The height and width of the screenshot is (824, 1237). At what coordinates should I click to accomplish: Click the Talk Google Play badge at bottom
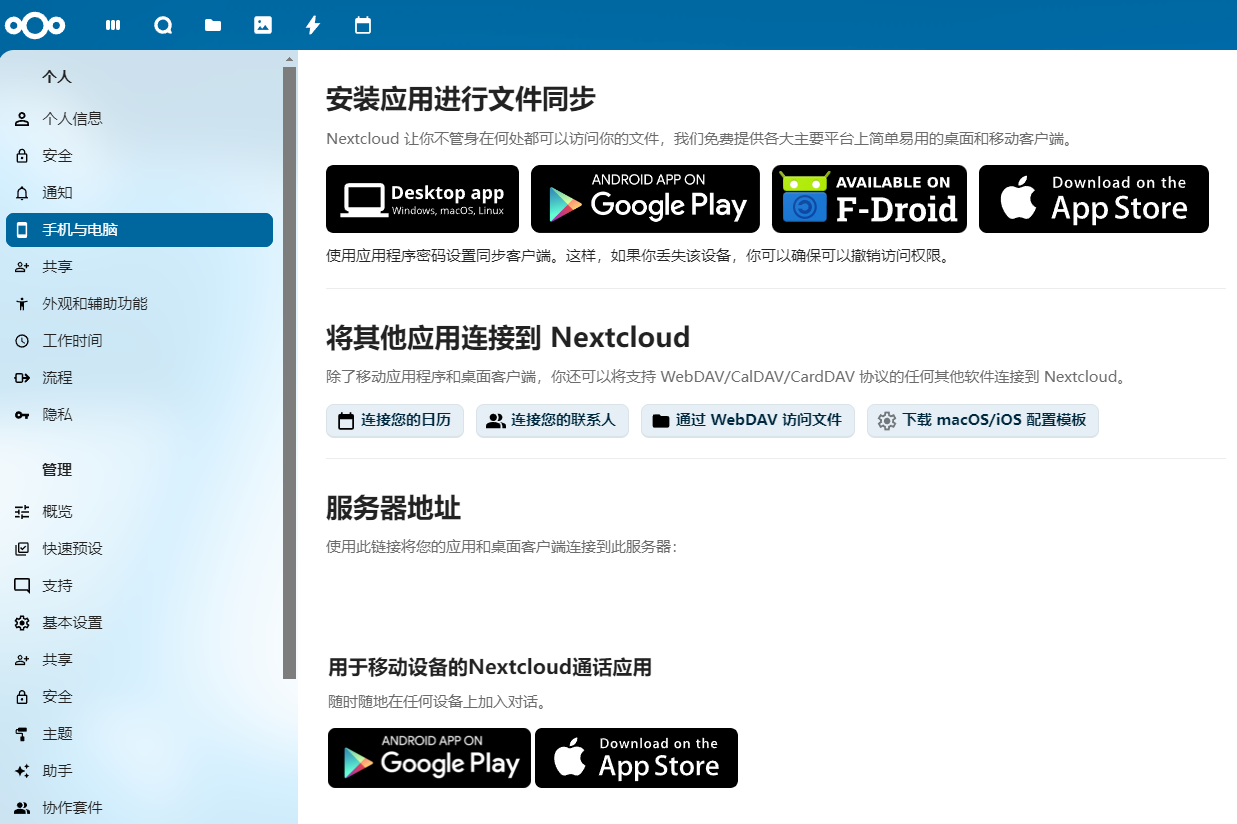pos(429,758)
